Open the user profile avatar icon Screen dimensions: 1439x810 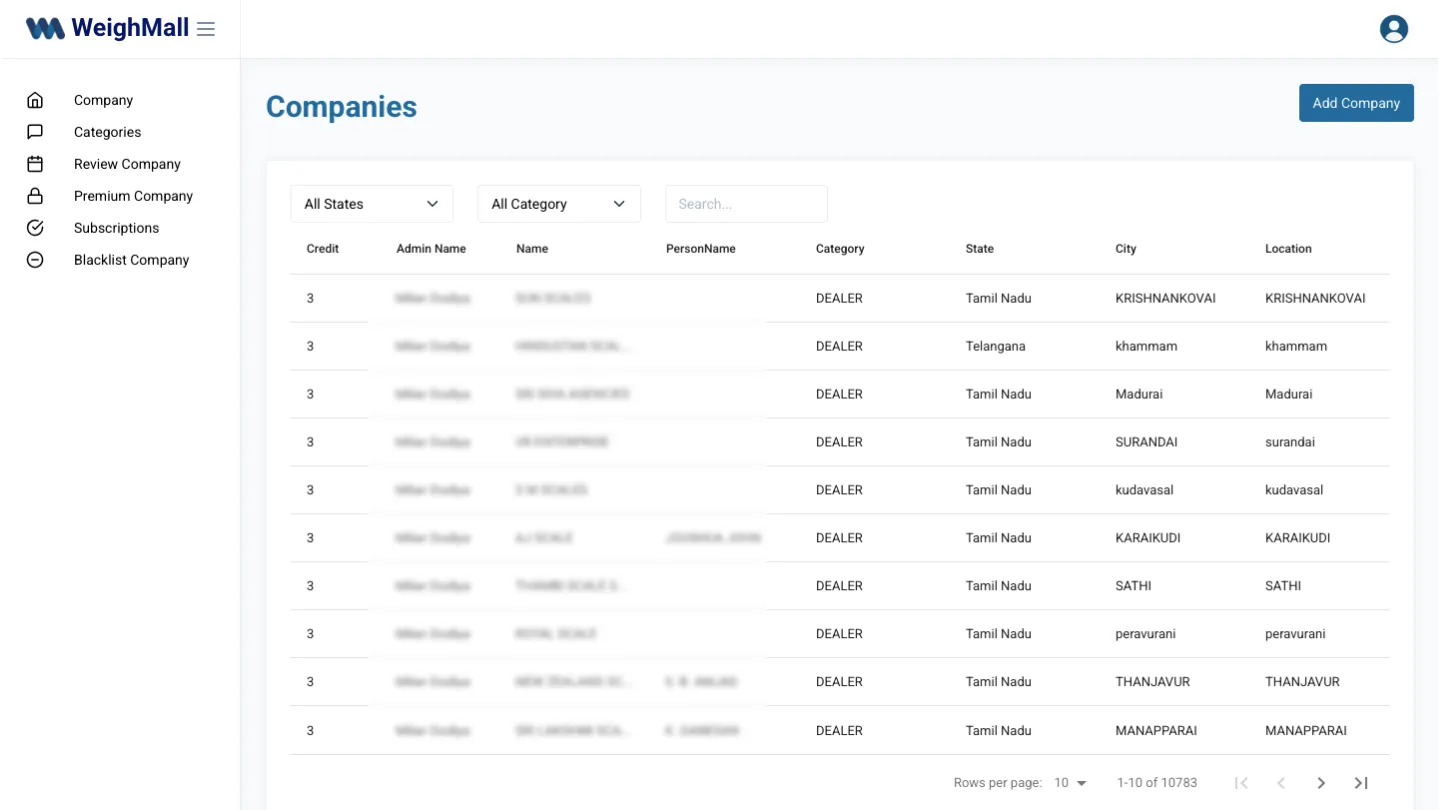[1393, 29]
